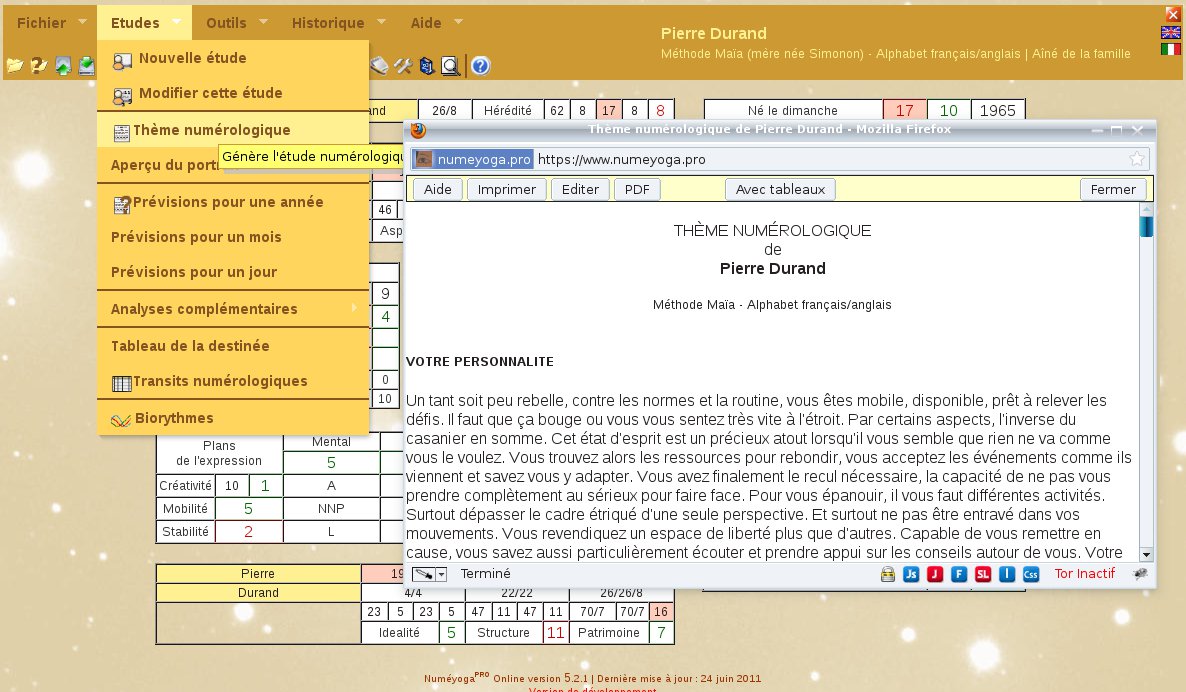Screen dimensions: 1186x692
Task: Click the gray bug icon in status bar
Action: pos(1140,574)
